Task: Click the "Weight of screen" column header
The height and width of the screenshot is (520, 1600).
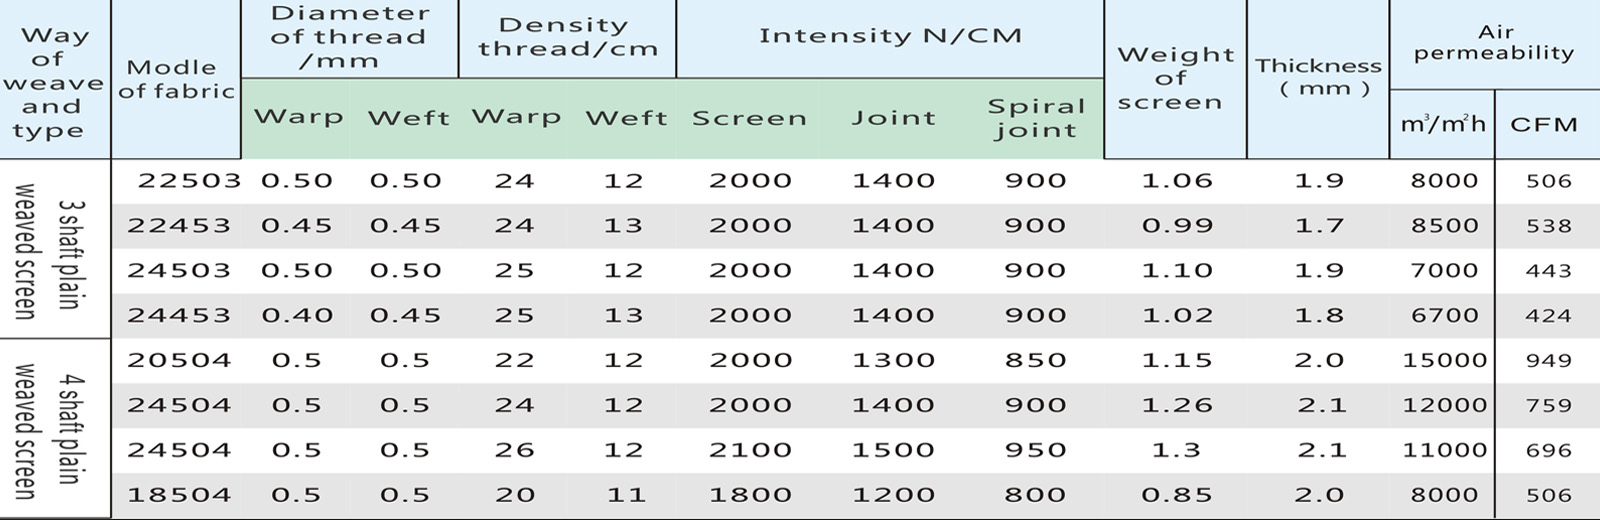Action: pos(1175,78)
